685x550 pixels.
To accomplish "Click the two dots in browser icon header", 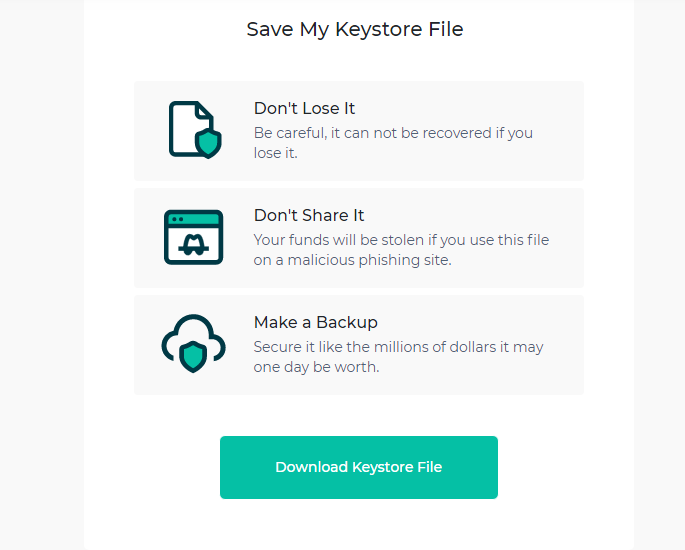I will click(x=177, y=219).
